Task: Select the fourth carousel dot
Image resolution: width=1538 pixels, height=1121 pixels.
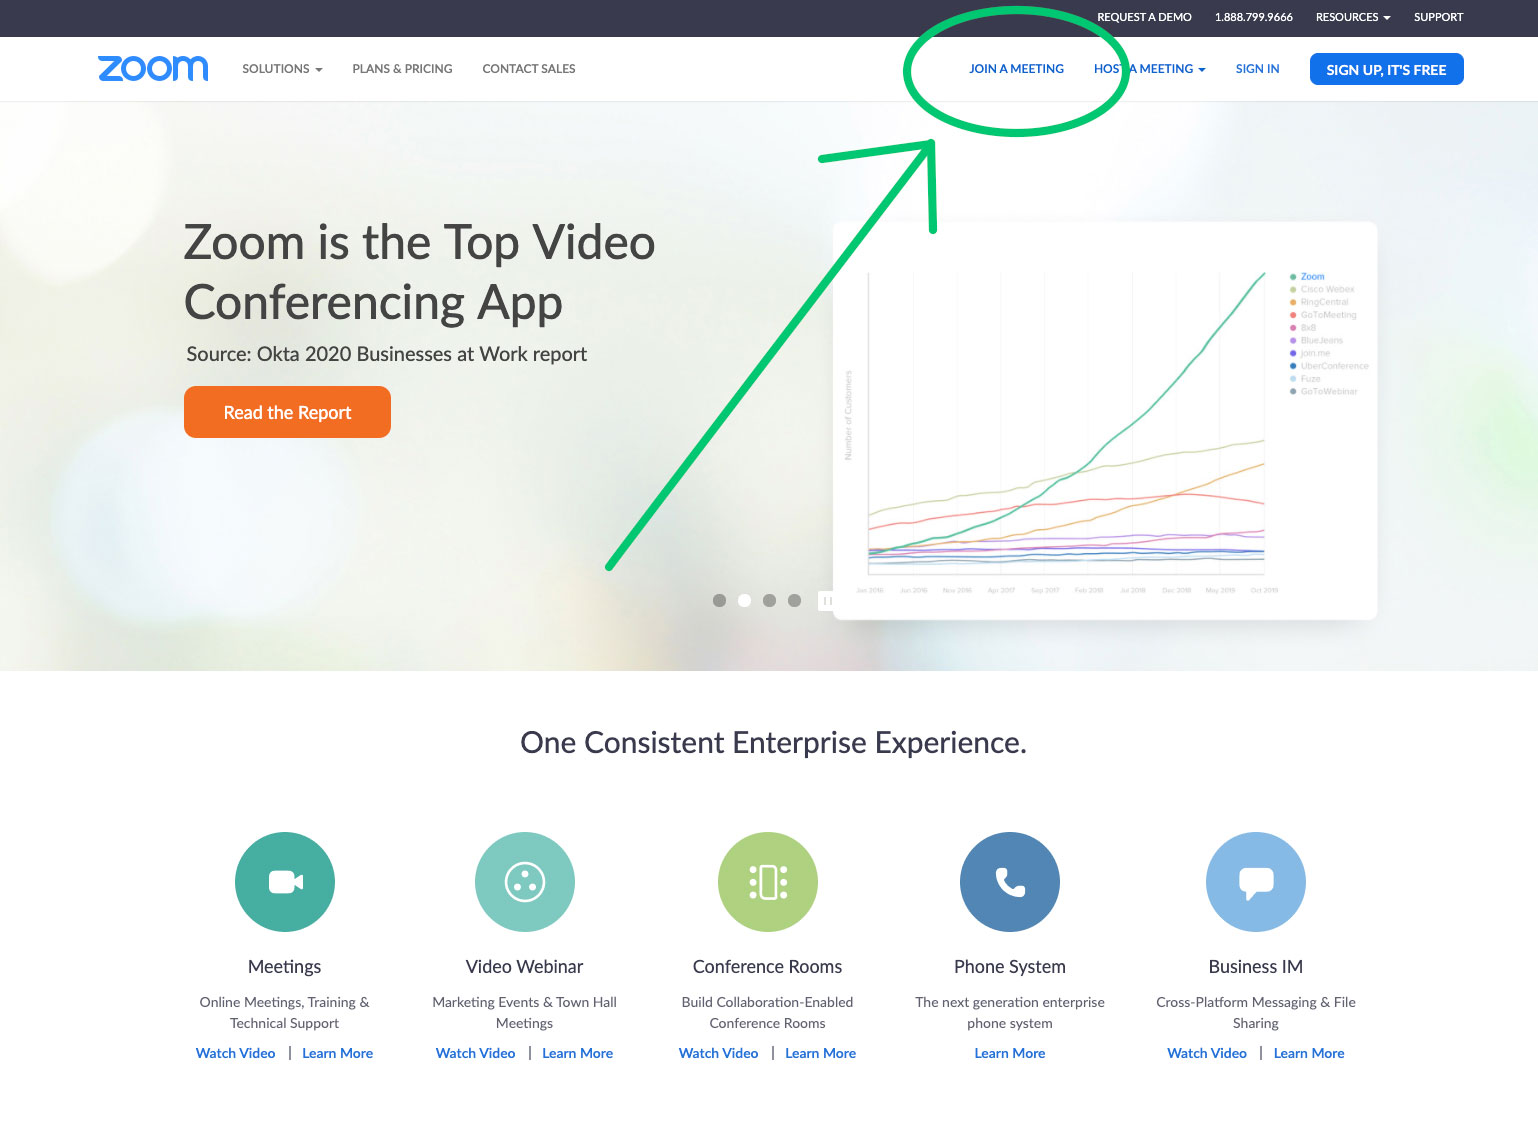Action: (x=794, y=600)
